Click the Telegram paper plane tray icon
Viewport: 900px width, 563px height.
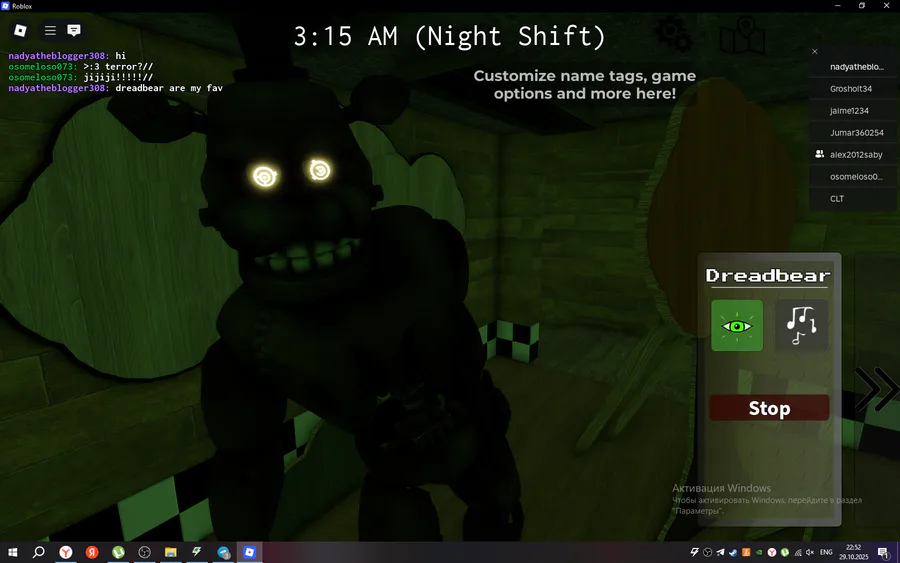[x=720, y=552]
